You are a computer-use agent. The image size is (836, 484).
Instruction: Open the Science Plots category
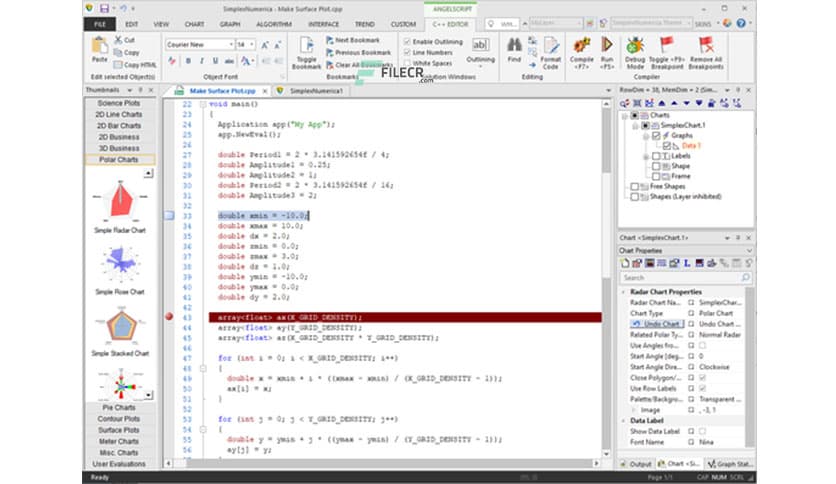click(x=119, y=103)
